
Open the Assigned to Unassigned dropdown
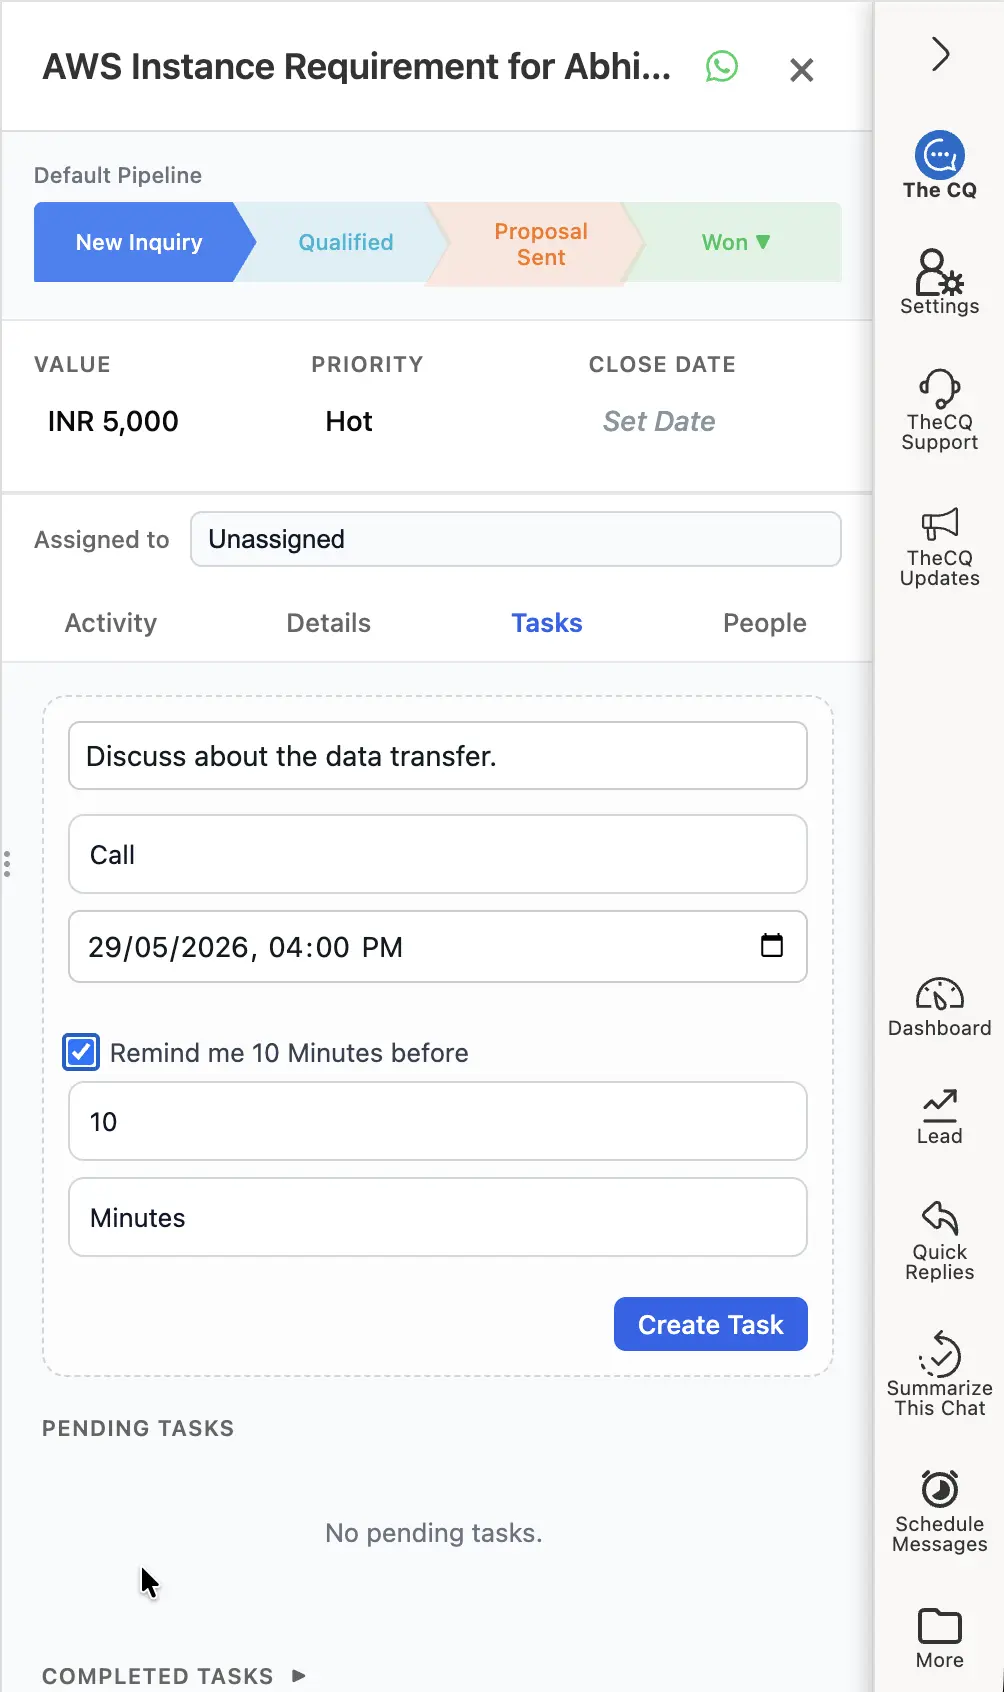click(x=516, y=539)
